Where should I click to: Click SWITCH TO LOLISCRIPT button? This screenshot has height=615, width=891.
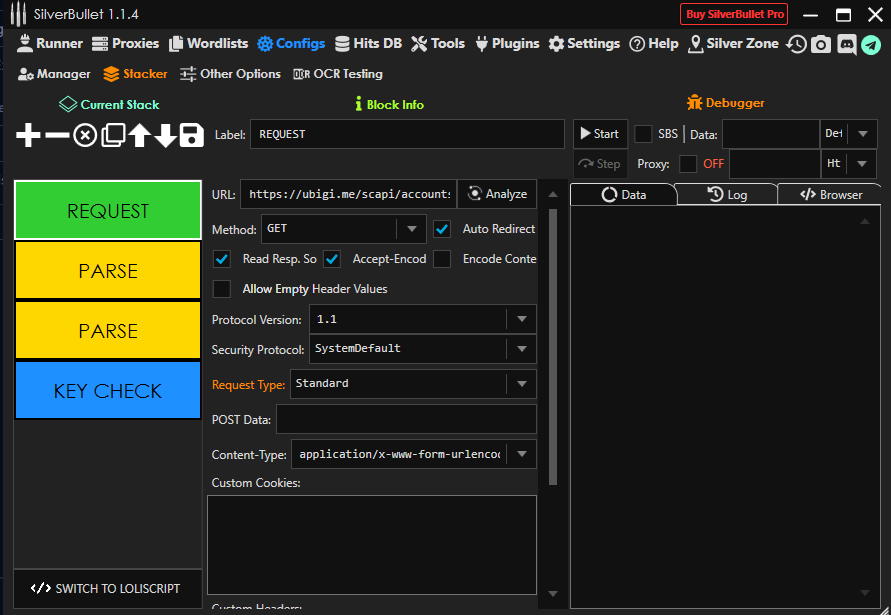[108, 588]
